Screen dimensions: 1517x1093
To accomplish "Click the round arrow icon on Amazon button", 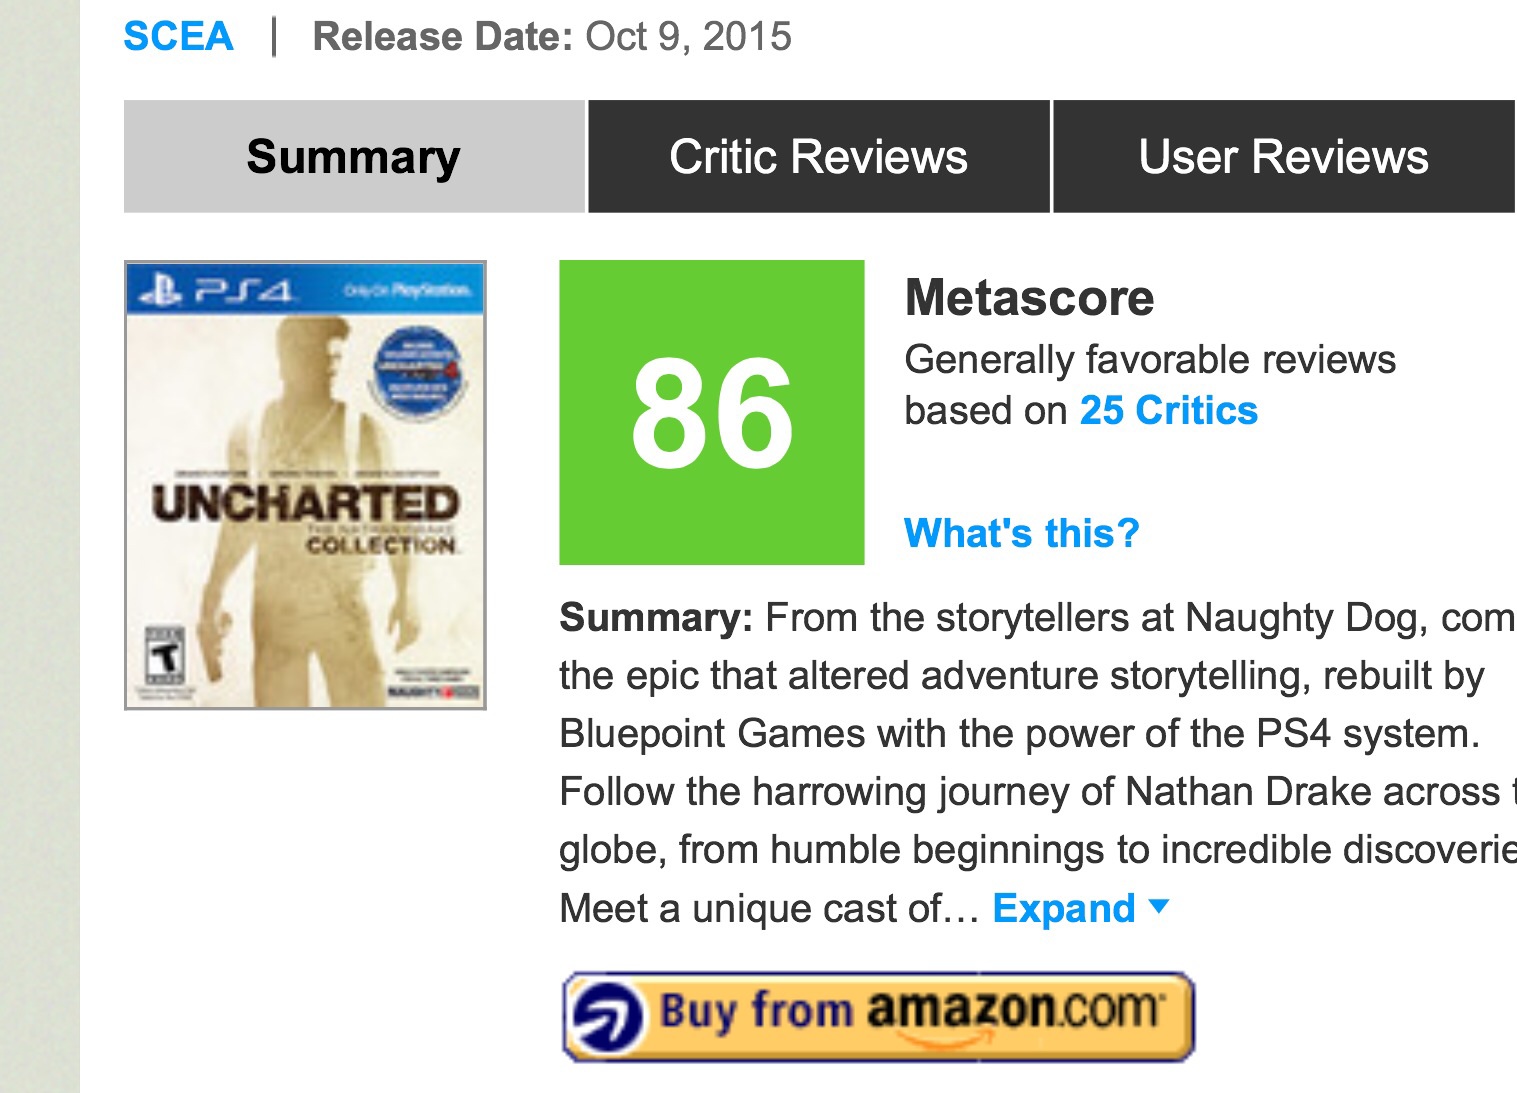I will tap(606, 1018).
